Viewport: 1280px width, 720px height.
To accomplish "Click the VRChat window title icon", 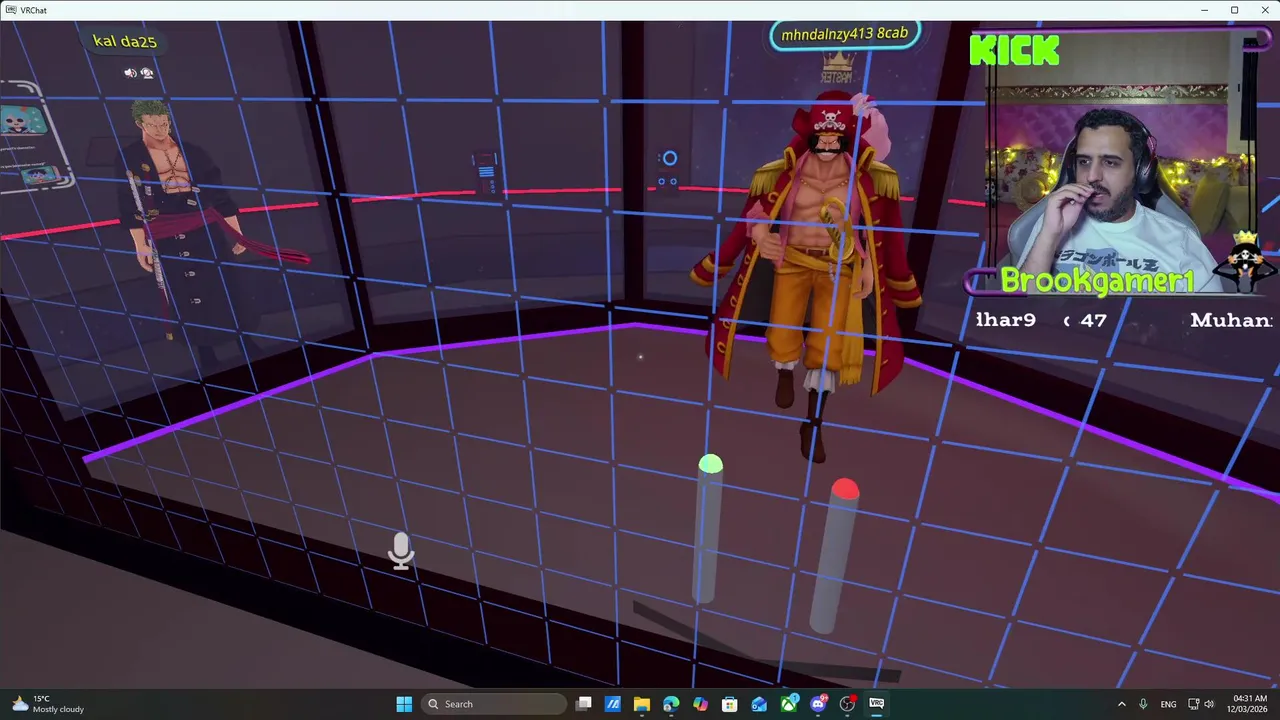I will click(10, 10).
